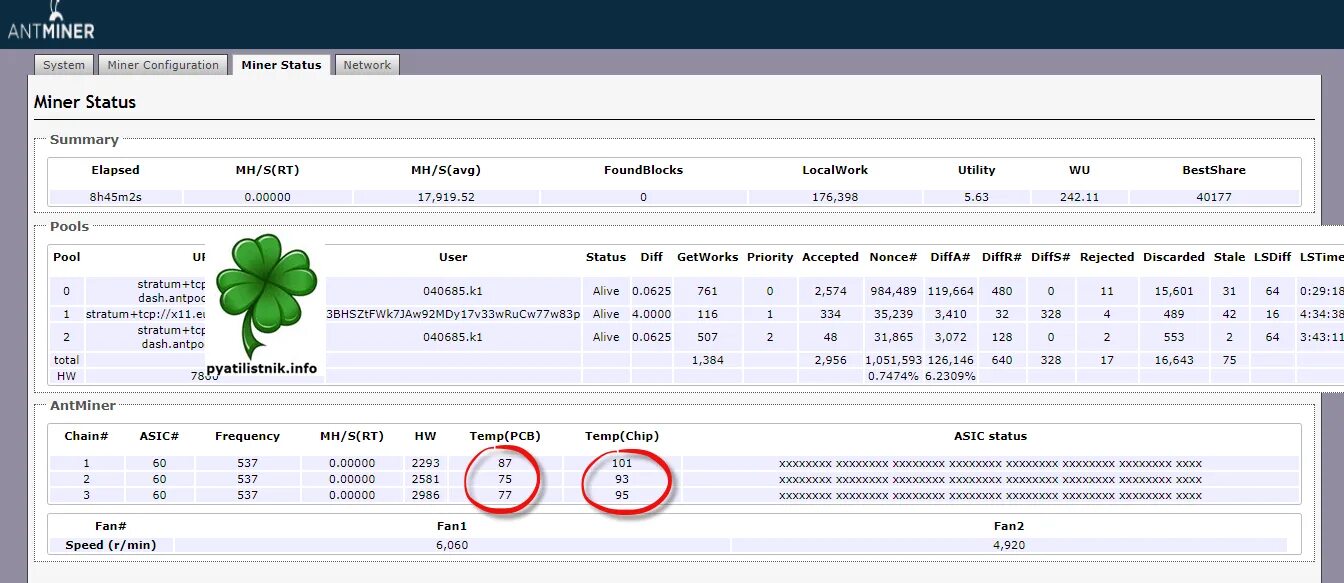1344x583 pixels.
Task: Click chain 2 Temp(PCB) value 75
Action: (505, 479)
